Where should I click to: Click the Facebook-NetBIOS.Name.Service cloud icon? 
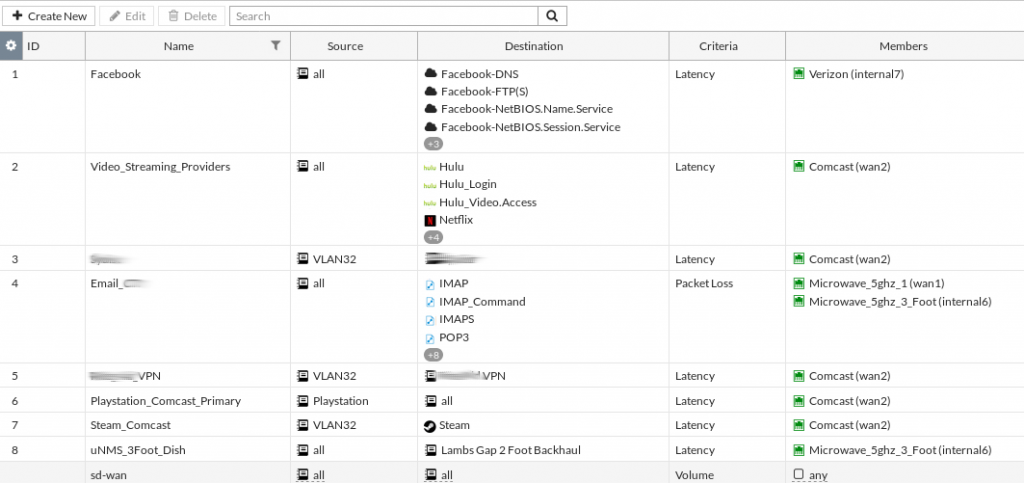pyautogui.click(x=430, y=109)
